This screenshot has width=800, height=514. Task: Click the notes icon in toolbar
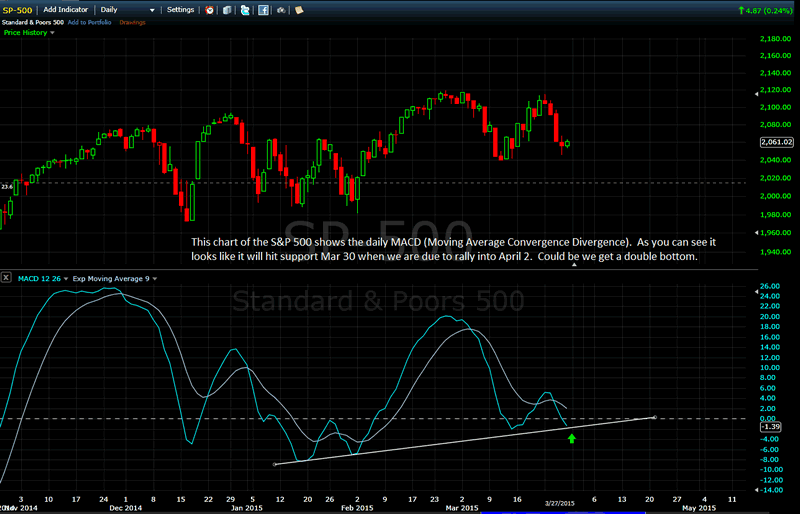tap(298, 9)
